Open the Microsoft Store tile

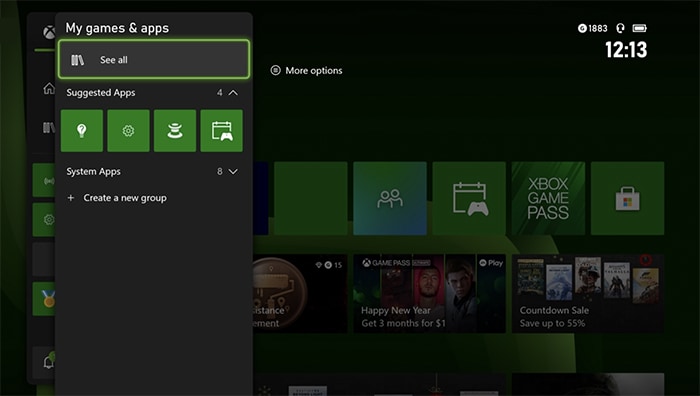point(627,198)
